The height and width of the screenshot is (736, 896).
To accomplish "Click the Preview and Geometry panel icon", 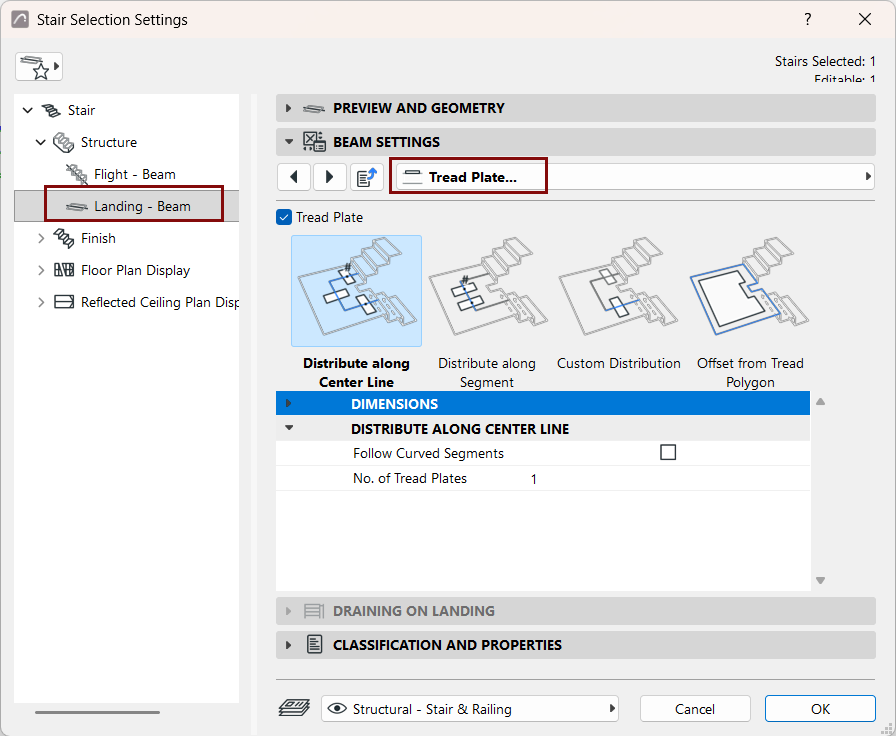I will point(314,109).
